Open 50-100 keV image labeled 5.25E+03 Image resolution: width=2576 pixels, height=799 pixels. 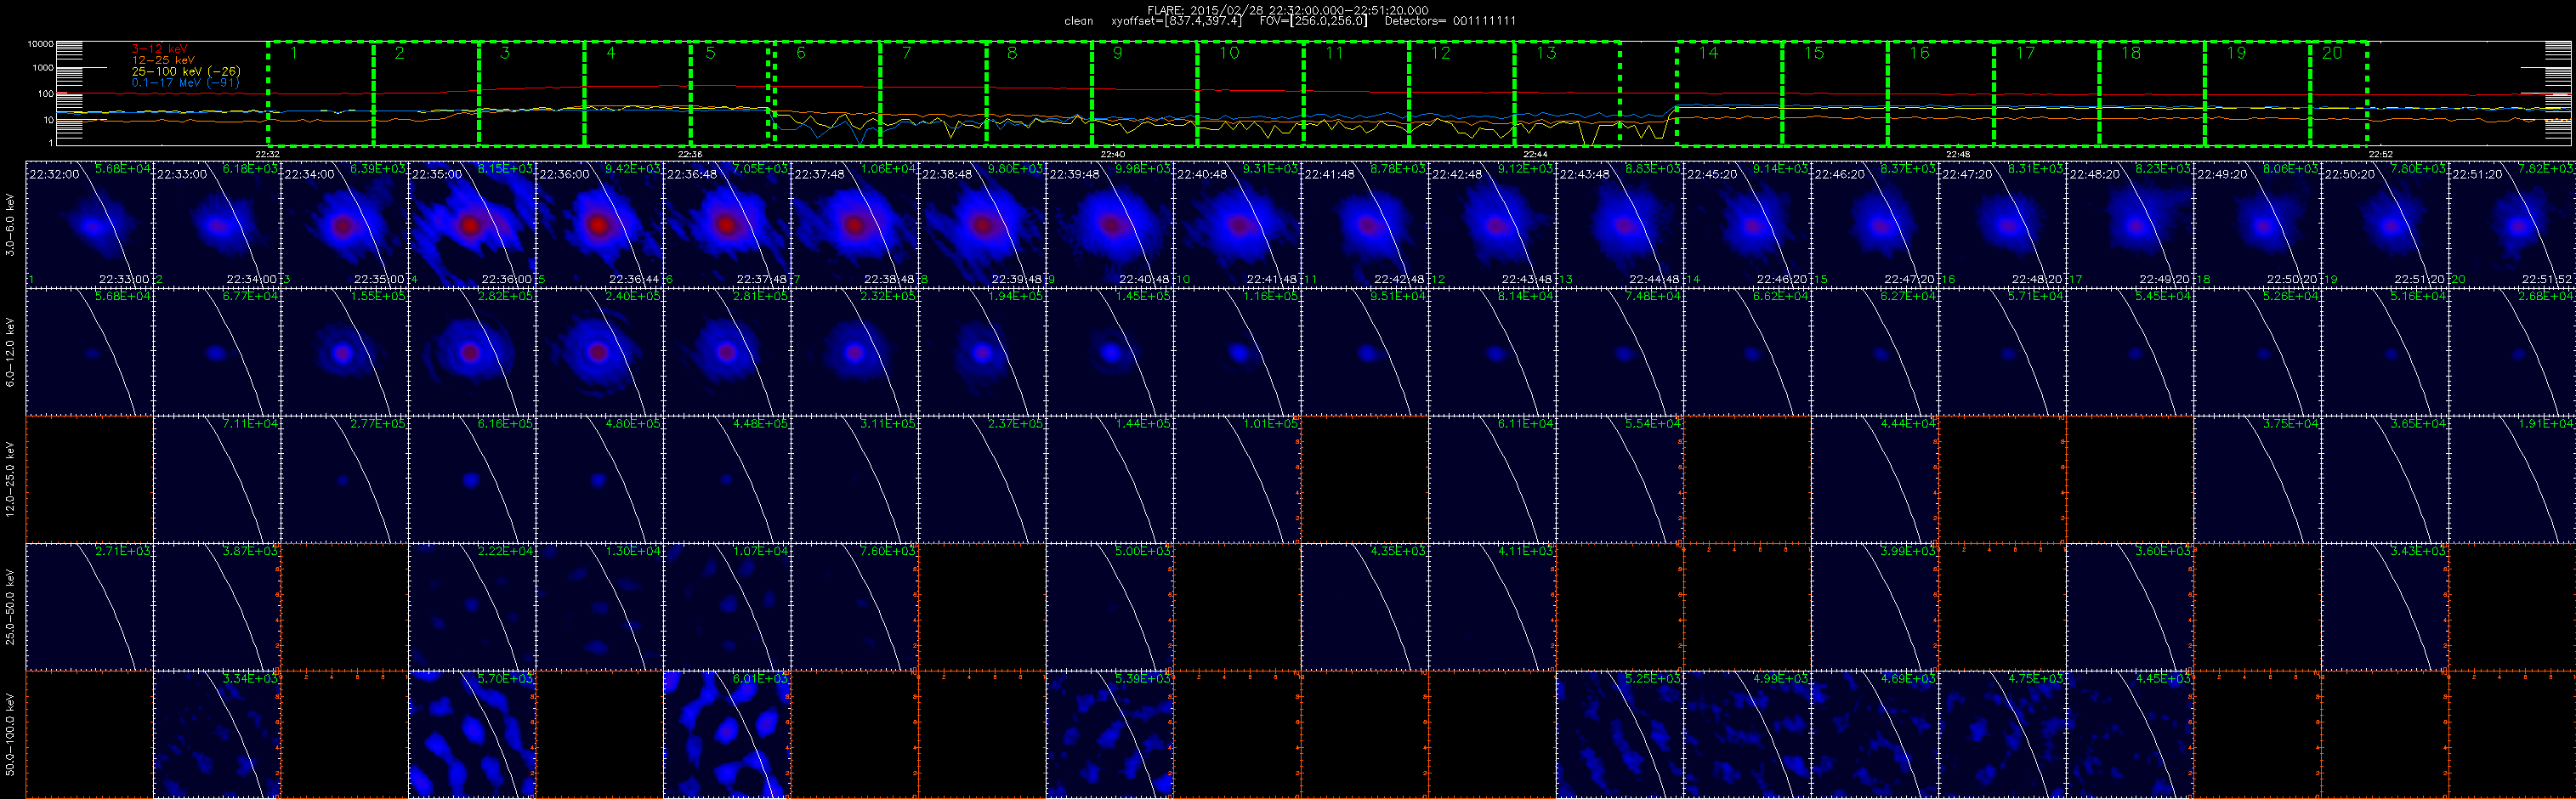click(1620, 734)
